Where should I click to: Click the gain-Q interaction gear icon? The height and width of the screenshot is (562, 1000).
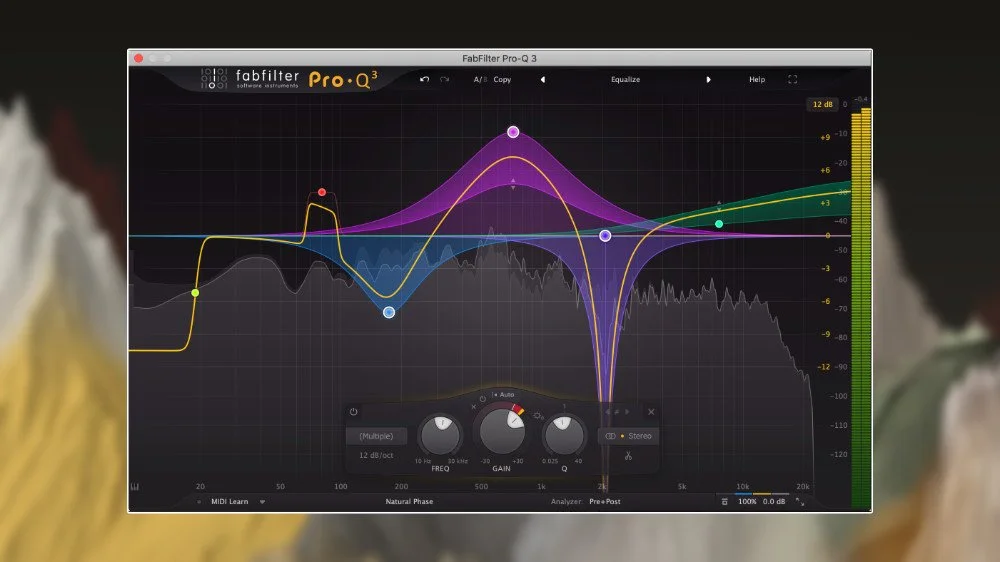(x=538, y=416)
